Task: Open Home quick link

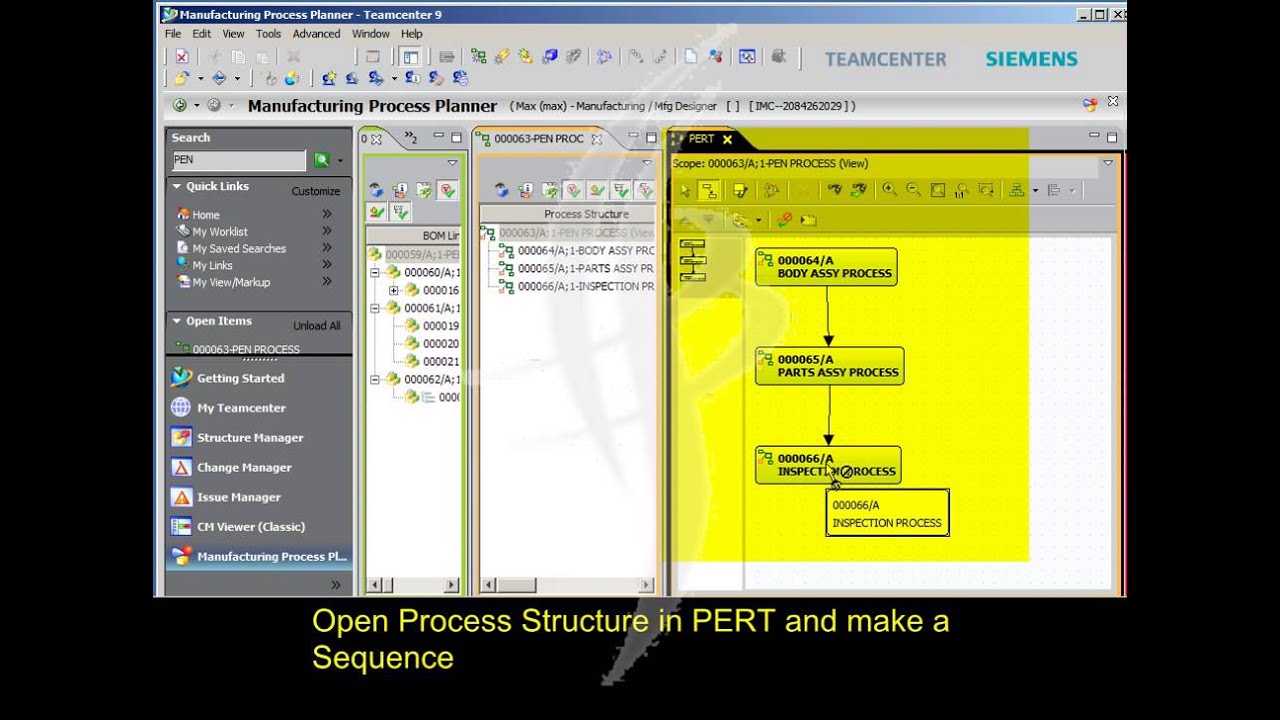Action: (206, 214)
